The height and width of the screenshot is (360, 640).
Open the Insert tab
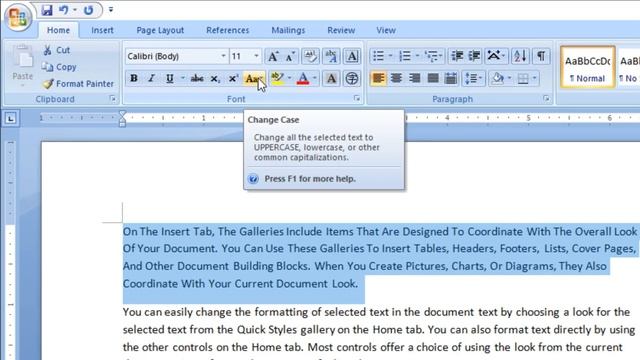point(102,30)
